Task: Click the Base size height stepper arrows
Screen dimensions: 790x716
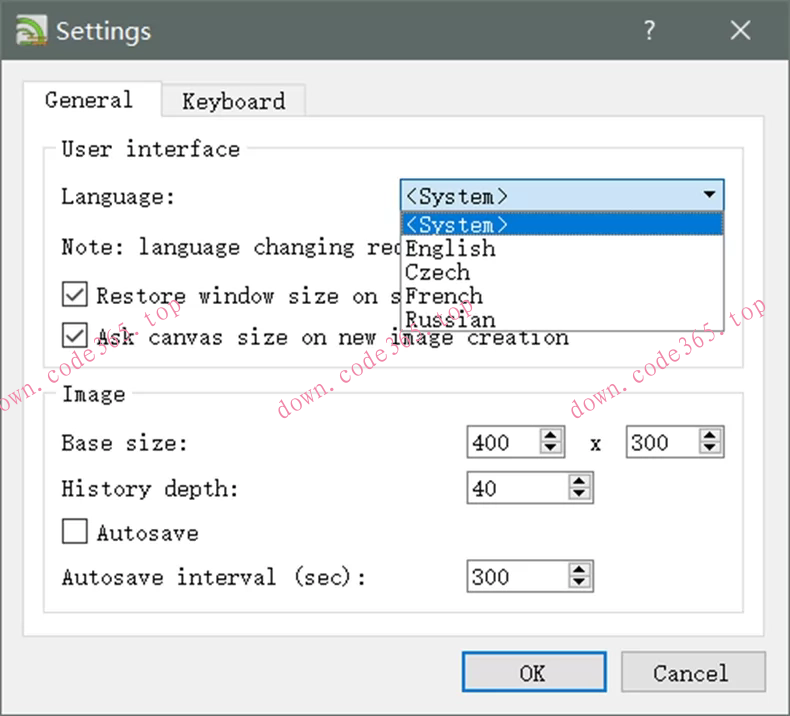Action: click(x=711, y=442)
